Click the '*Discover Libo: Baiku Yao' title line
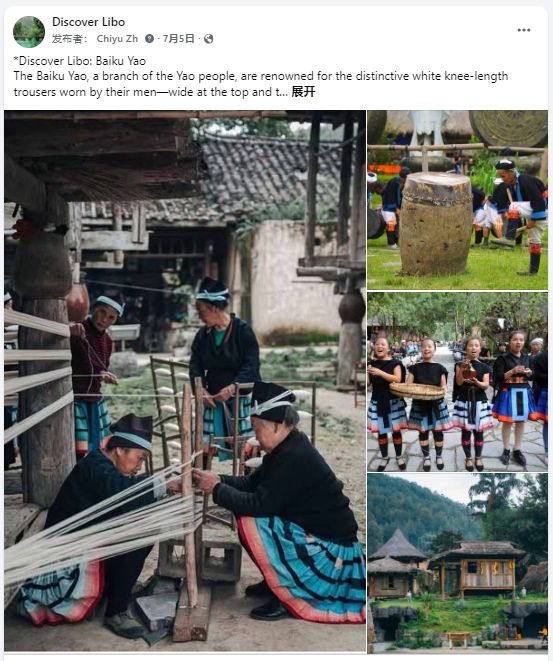The width and height of the screenshot is (553, 661). coord(80,61)
